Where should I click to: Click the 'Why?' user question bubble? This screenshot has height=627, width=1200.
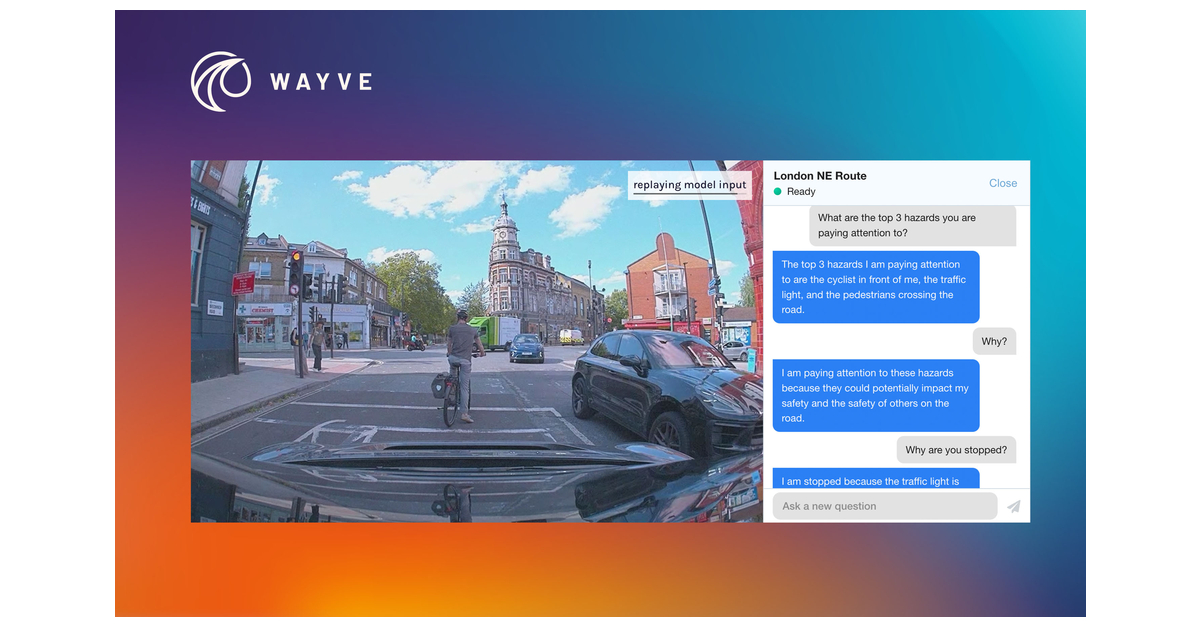[x=993, y=340]
